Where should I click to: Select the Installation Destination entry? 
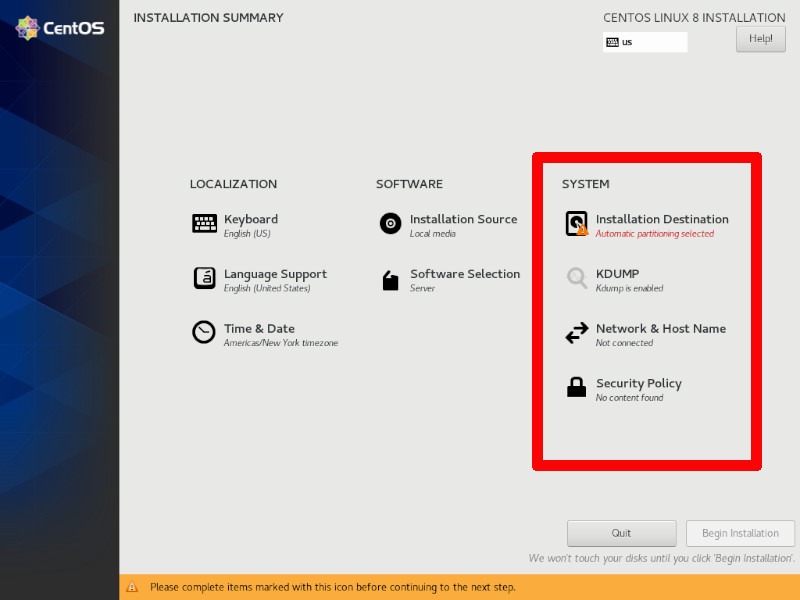pos(662,219)
